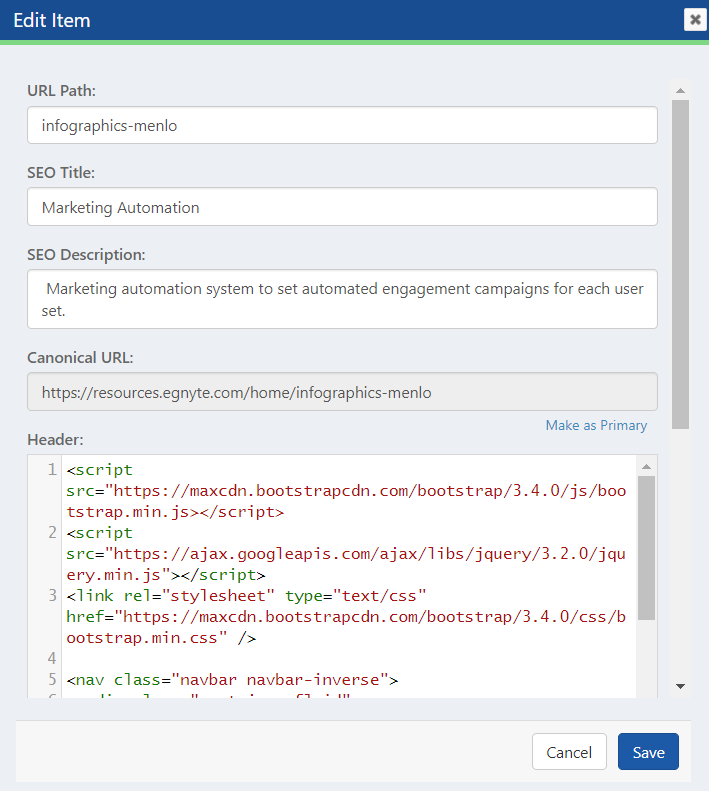Click the dialog scrollbar down arrow

pyautogui.click(x=680, y=686)
